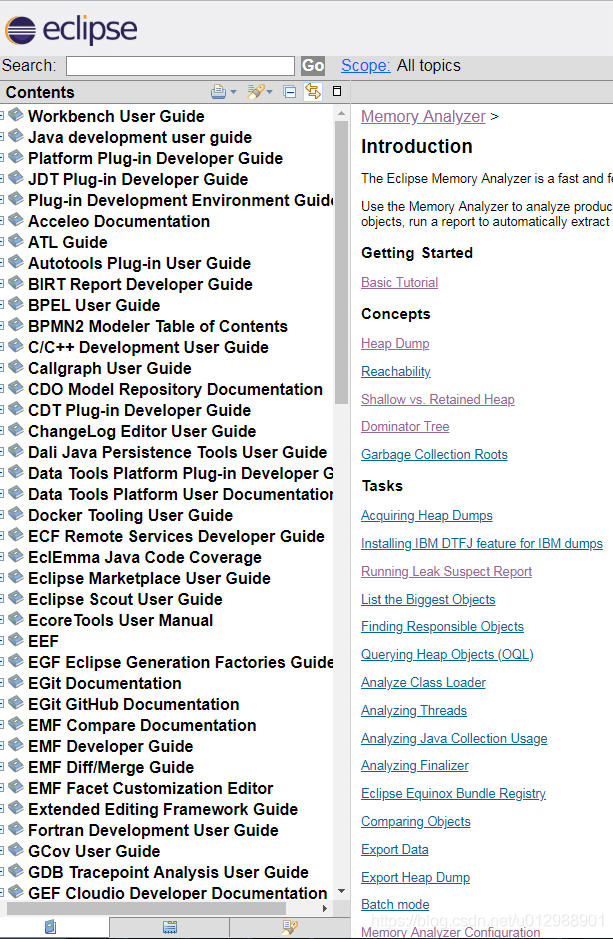
Task: Switch to the Search Results bottom tab
Action: click(290, 927)
